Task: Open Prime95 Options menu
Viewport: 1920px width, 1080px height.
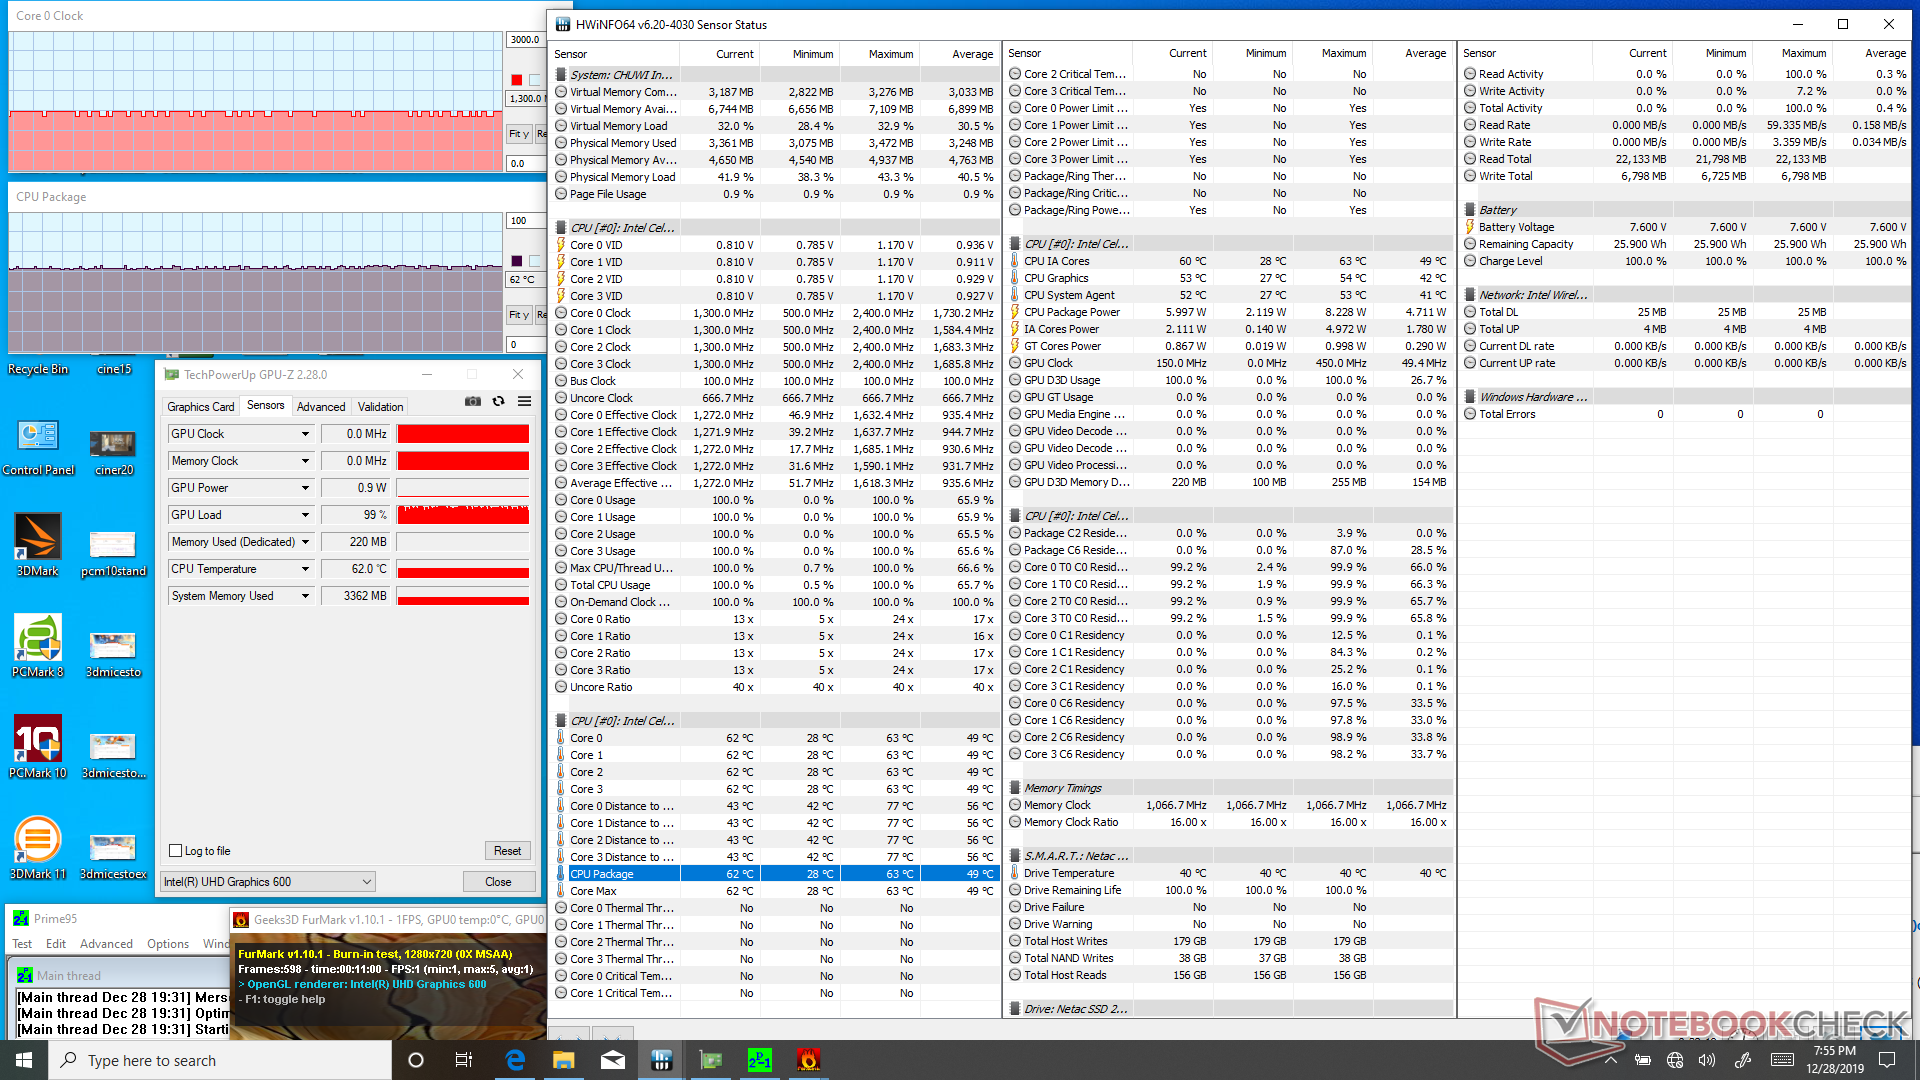Action: [x=168, y=944]
